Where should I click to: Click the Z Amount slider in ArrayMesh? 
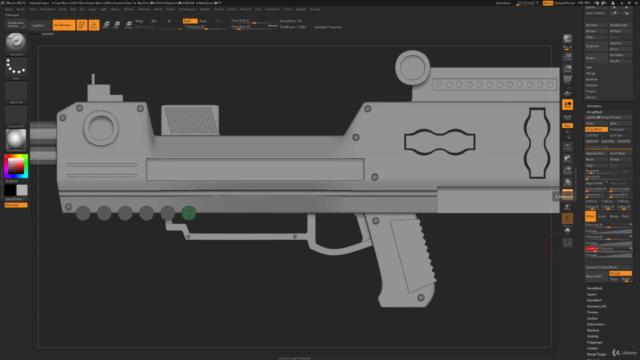coord(608,249)
